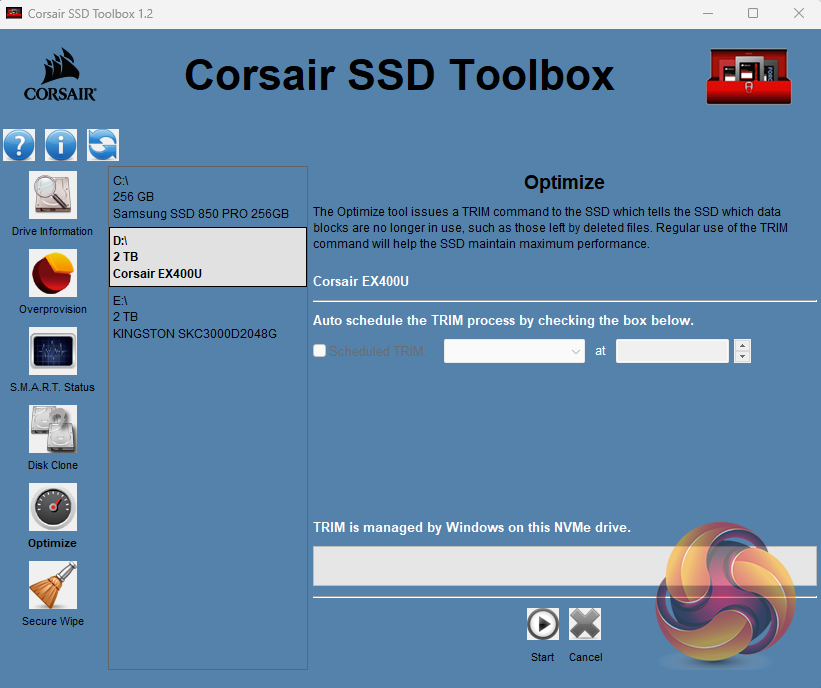Launch the Disk Clone tool
The image size is (821, 688).
click(x=53, y=430)
